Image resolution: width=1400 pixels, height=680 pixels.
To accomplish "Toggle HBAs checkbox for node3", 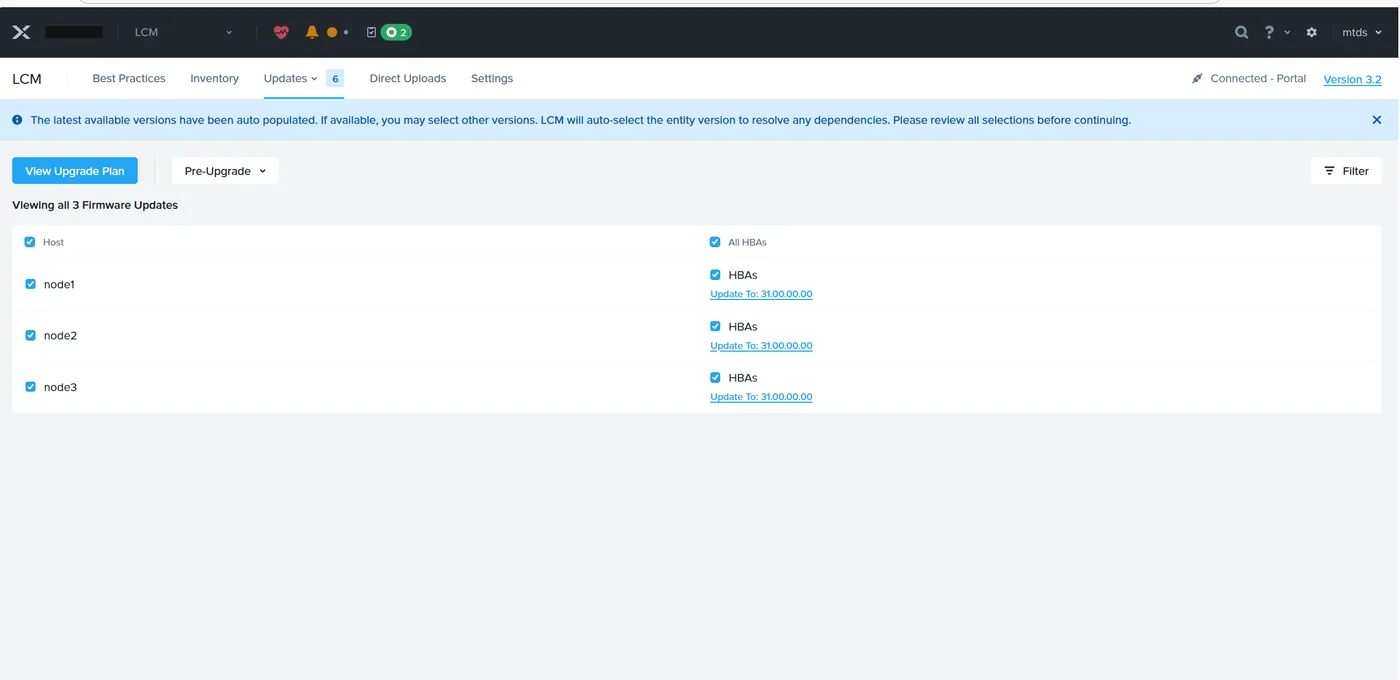I will click(715, 377).
